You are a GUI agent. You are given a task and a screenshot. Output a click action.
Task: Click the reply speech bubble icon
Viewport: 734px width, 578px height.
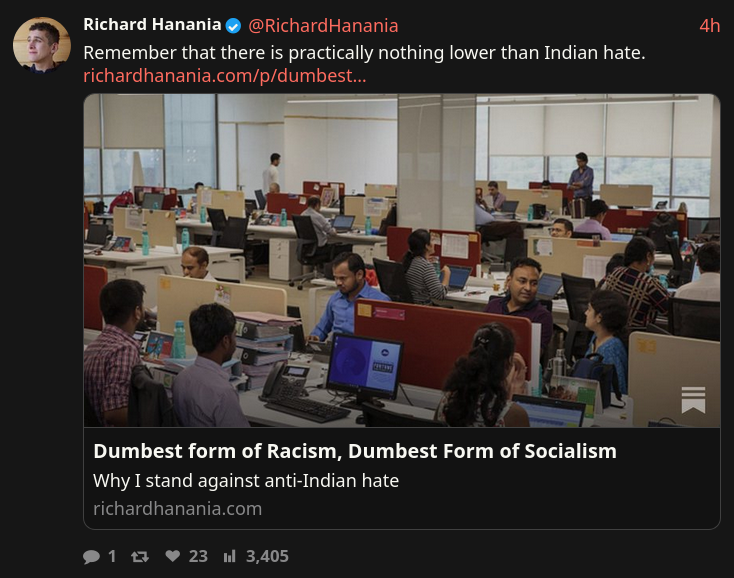[91, 556]
